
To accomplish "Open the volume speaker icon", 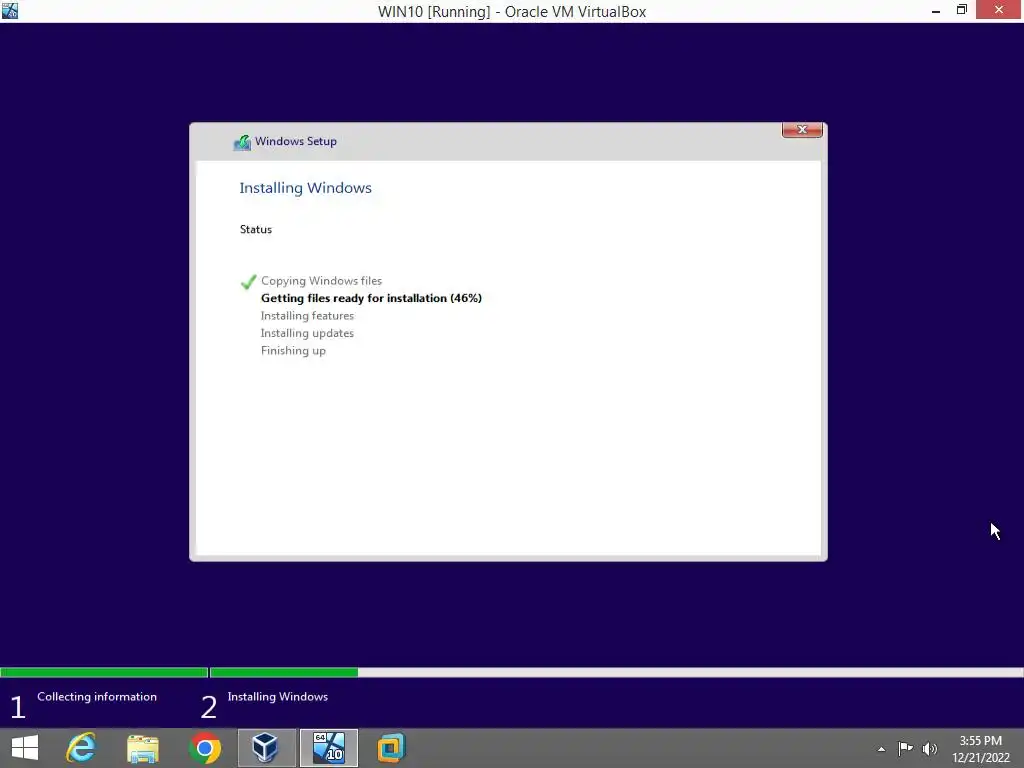I will pyautogui.click(x=930, y=748).
